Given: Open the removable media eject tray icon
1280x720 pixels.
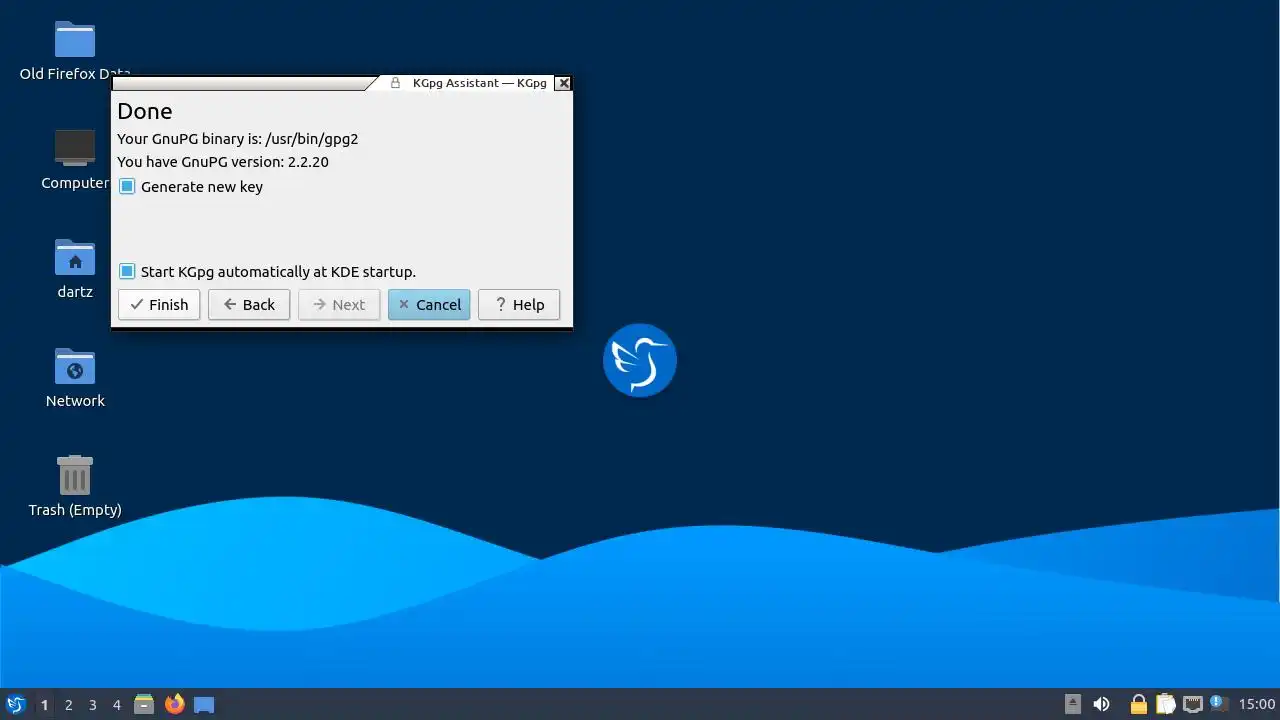Looking at the screenshot, I should tap(1072, 704).
